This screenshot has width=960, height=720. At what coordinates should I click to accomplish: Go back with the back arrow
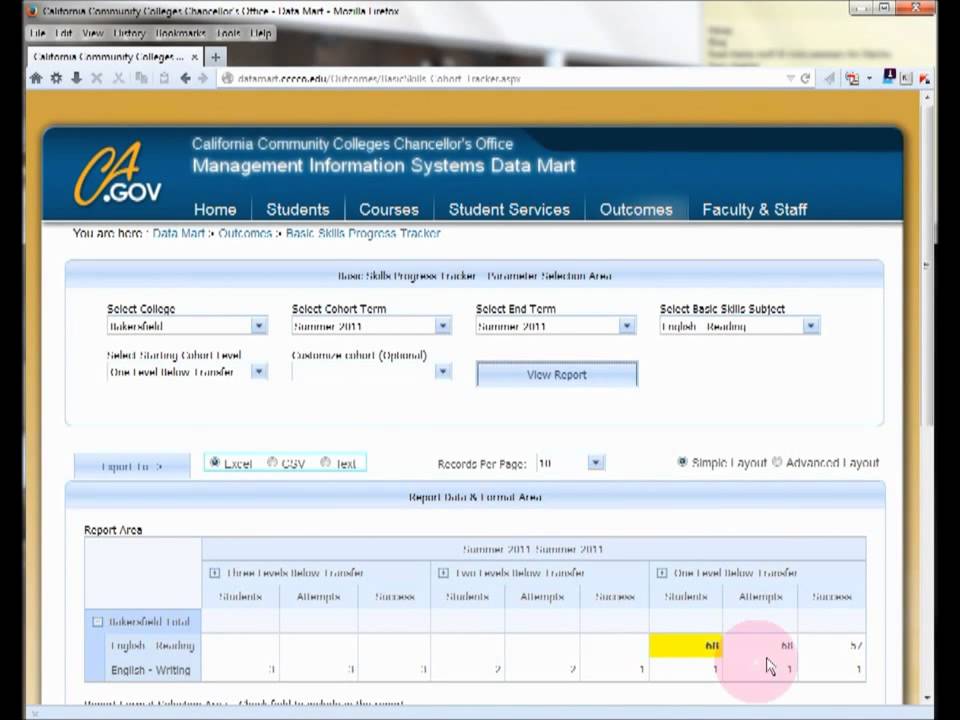[185, 78]
